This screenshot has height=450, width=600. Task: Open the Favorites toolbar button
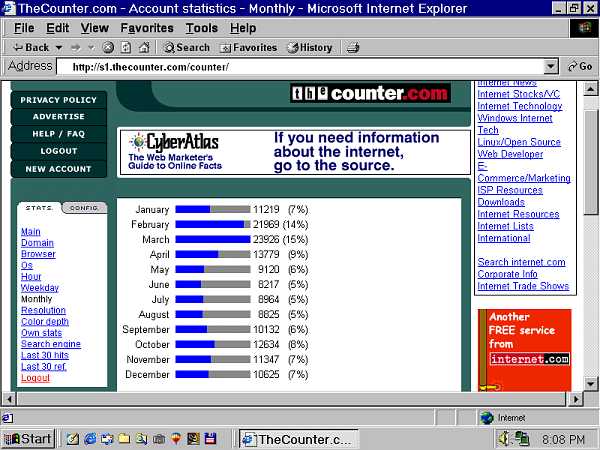click(248, 47)
